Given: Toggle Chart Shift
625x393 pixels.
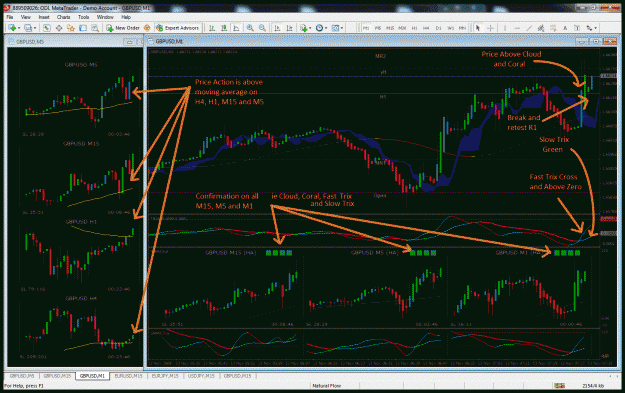Looking at the screenshot, I should [289, 28].
